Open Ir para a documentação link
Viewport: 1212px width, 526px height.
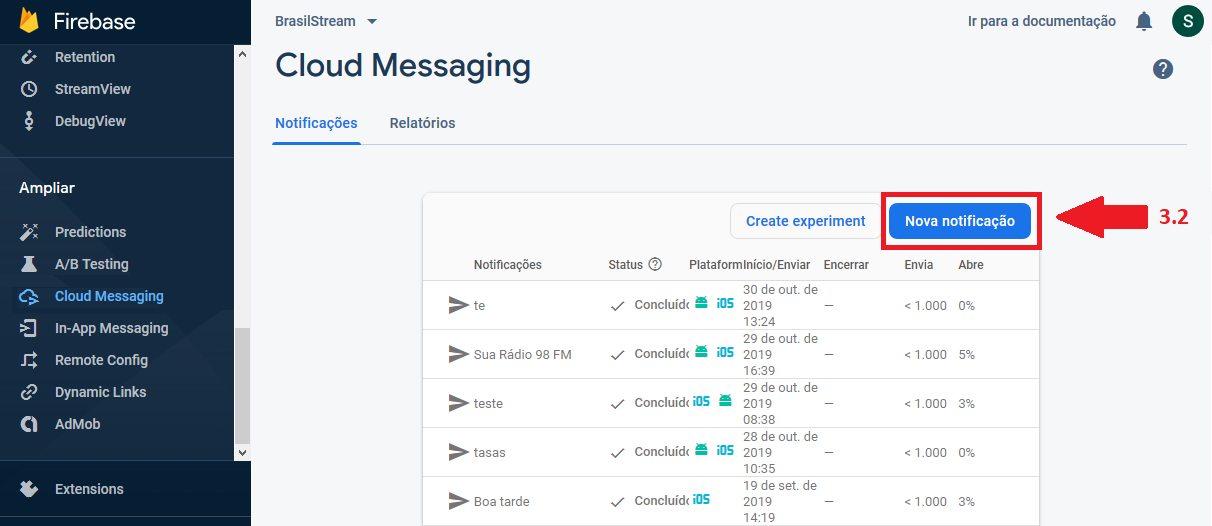tap(1042, 21)
